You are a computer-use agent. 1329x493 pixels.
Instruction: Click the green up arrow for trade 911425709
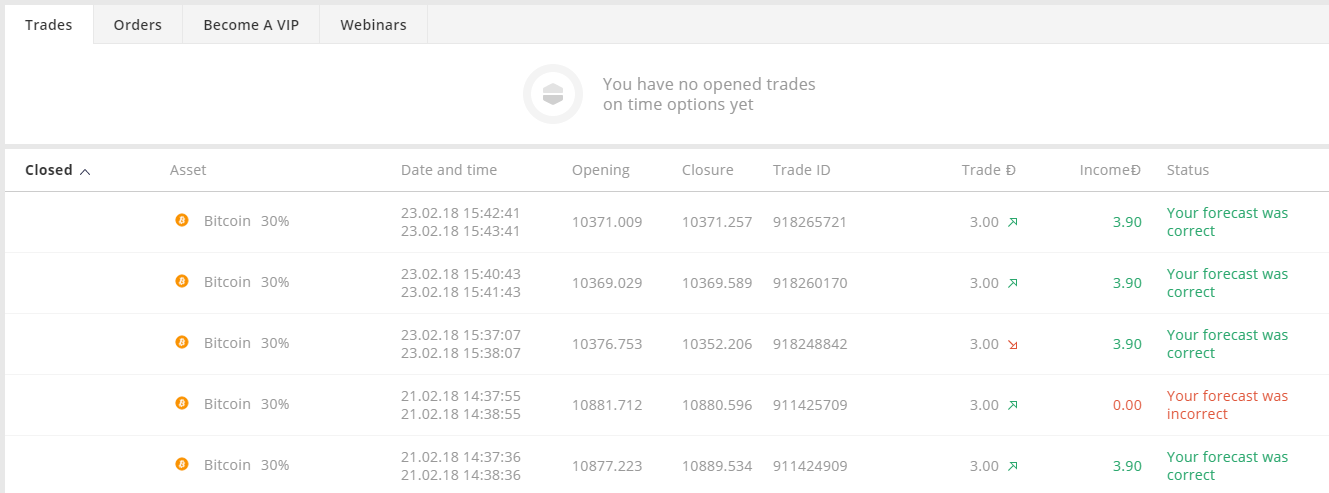[x=1013, y=405]
